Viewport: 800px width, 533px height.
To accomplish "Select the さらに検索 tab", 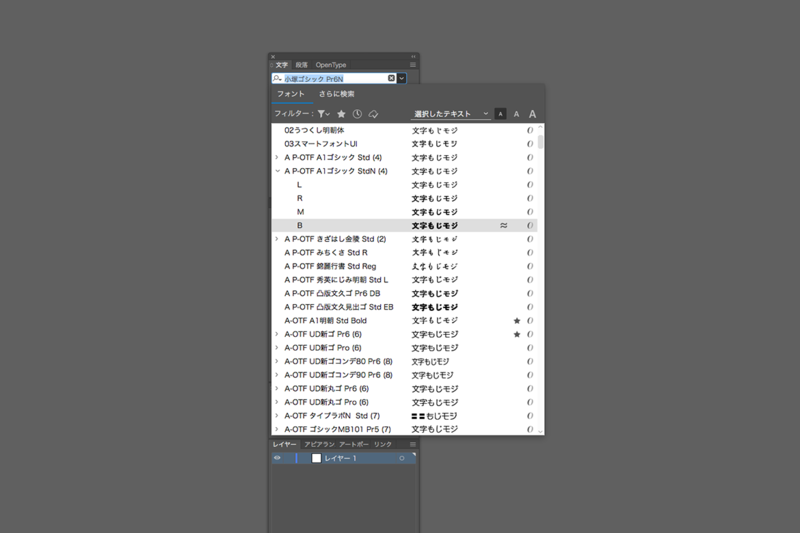I will click(x=336, y=94).
